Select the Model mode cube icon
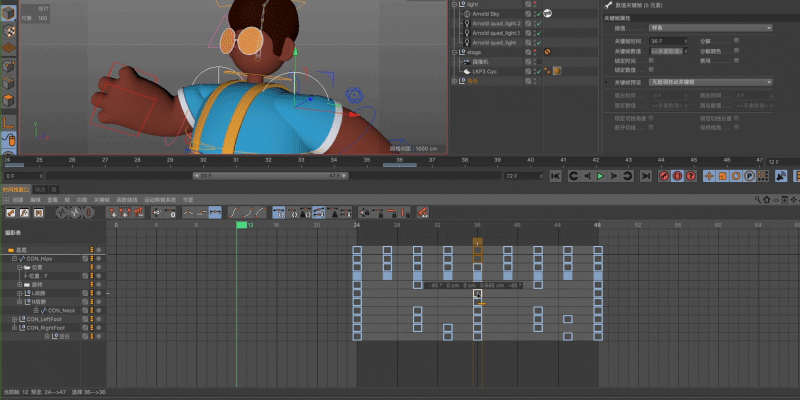 [9, 13]
